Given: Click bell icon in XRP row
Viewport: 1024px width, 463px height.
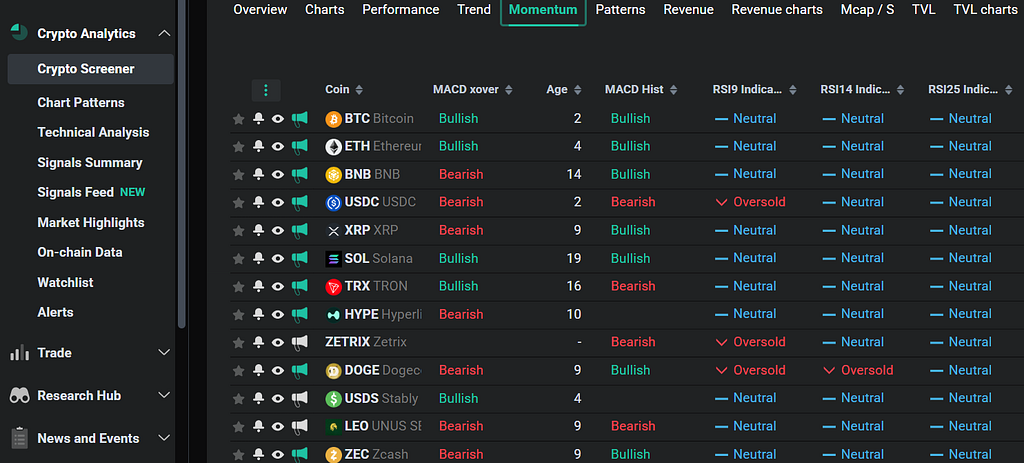Looking at the screenshot, I should click(x=259, y=230).
